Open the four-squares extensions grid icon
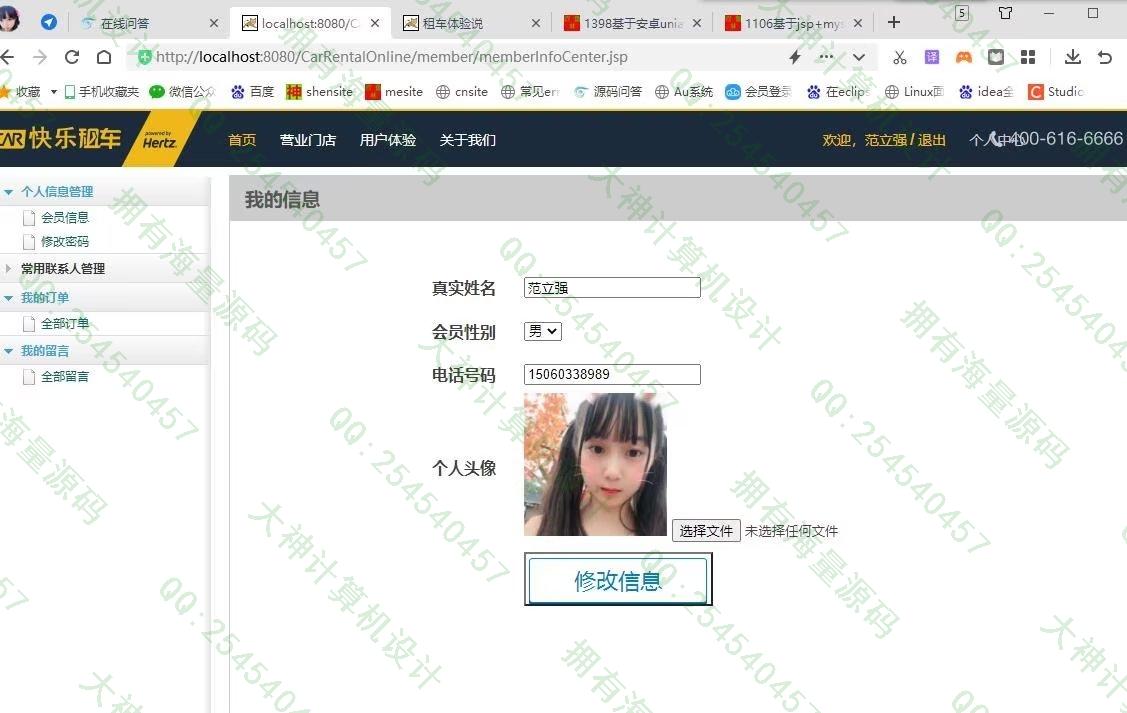This screenshot has height=713, width=1127. tap(1028, 57)
